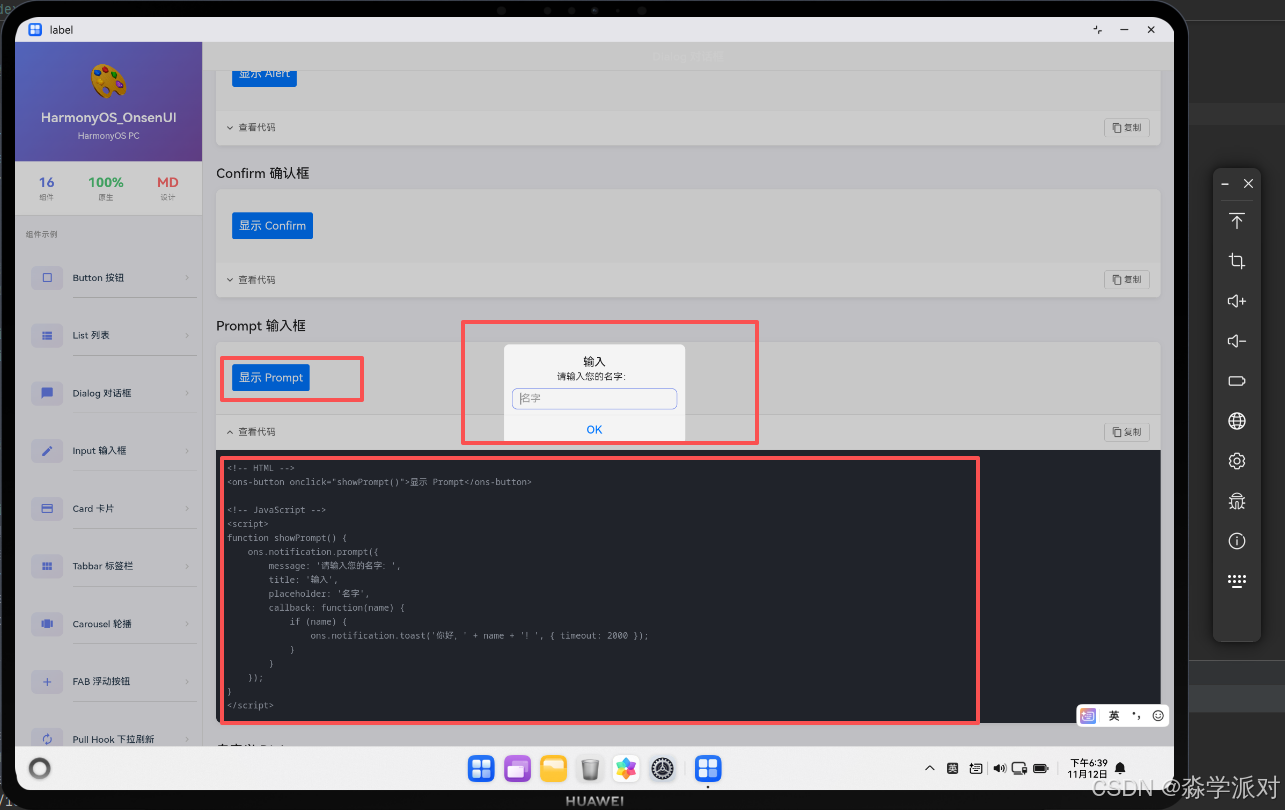Click the palette logo in sidebar header
Screen dimensions: 1285x810
(108, 82)
